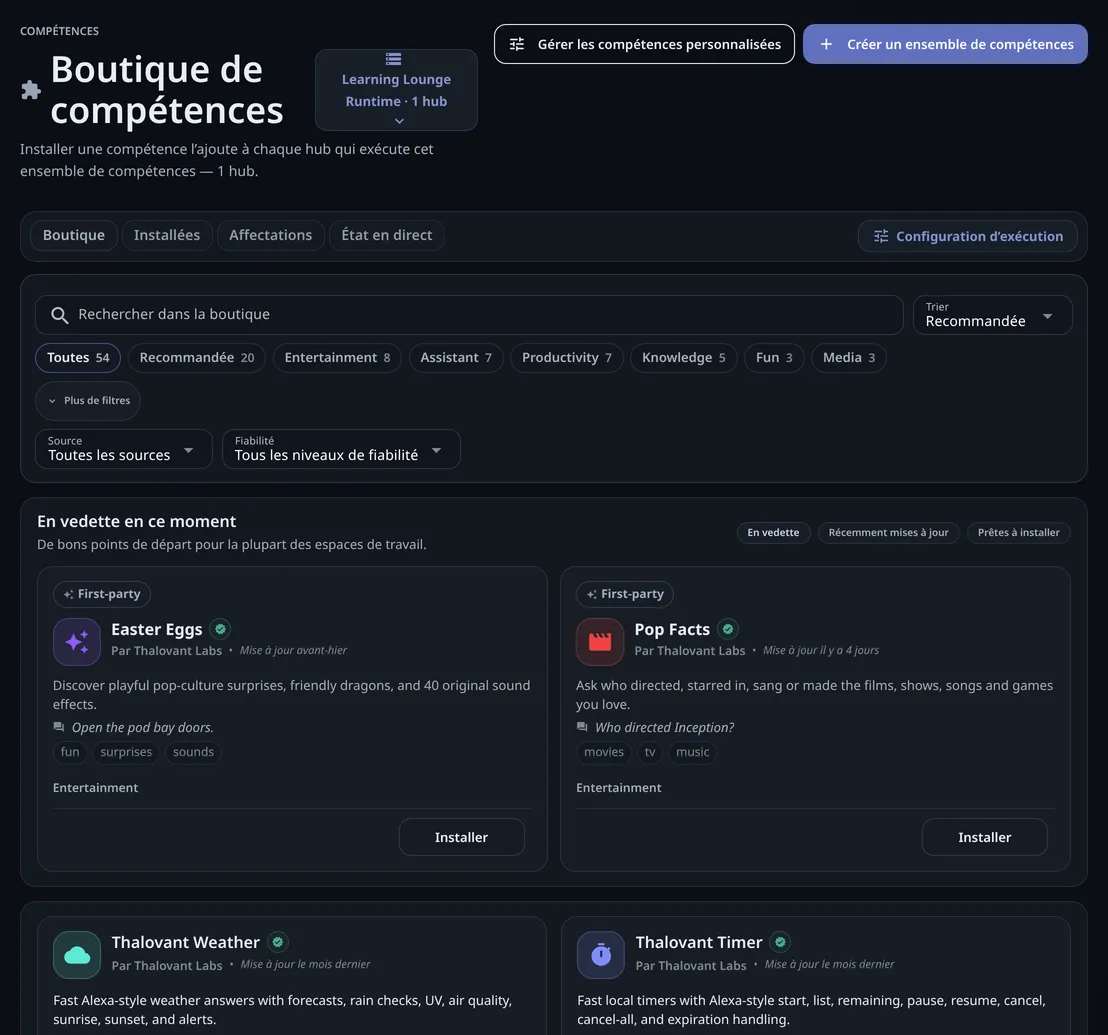Image resolution: width=1108 pixels, height=1035 pixels.
Task: Click the COMPÉTENCES breadcrumb label
Action: 59,31
